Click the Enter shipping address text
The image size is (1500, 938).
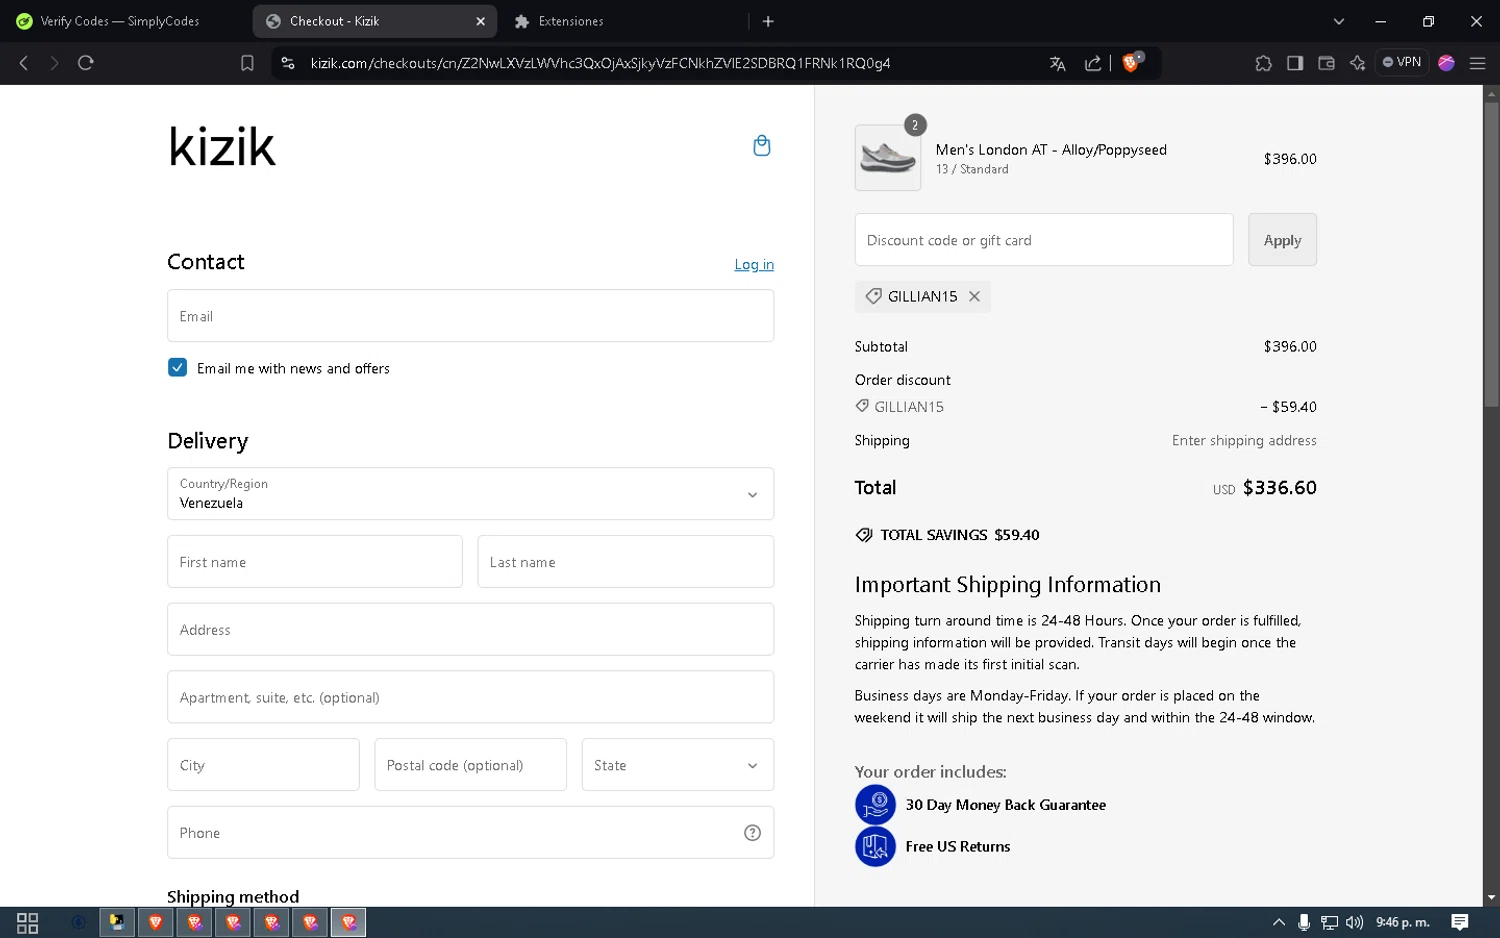click(x=1244, y=441)
